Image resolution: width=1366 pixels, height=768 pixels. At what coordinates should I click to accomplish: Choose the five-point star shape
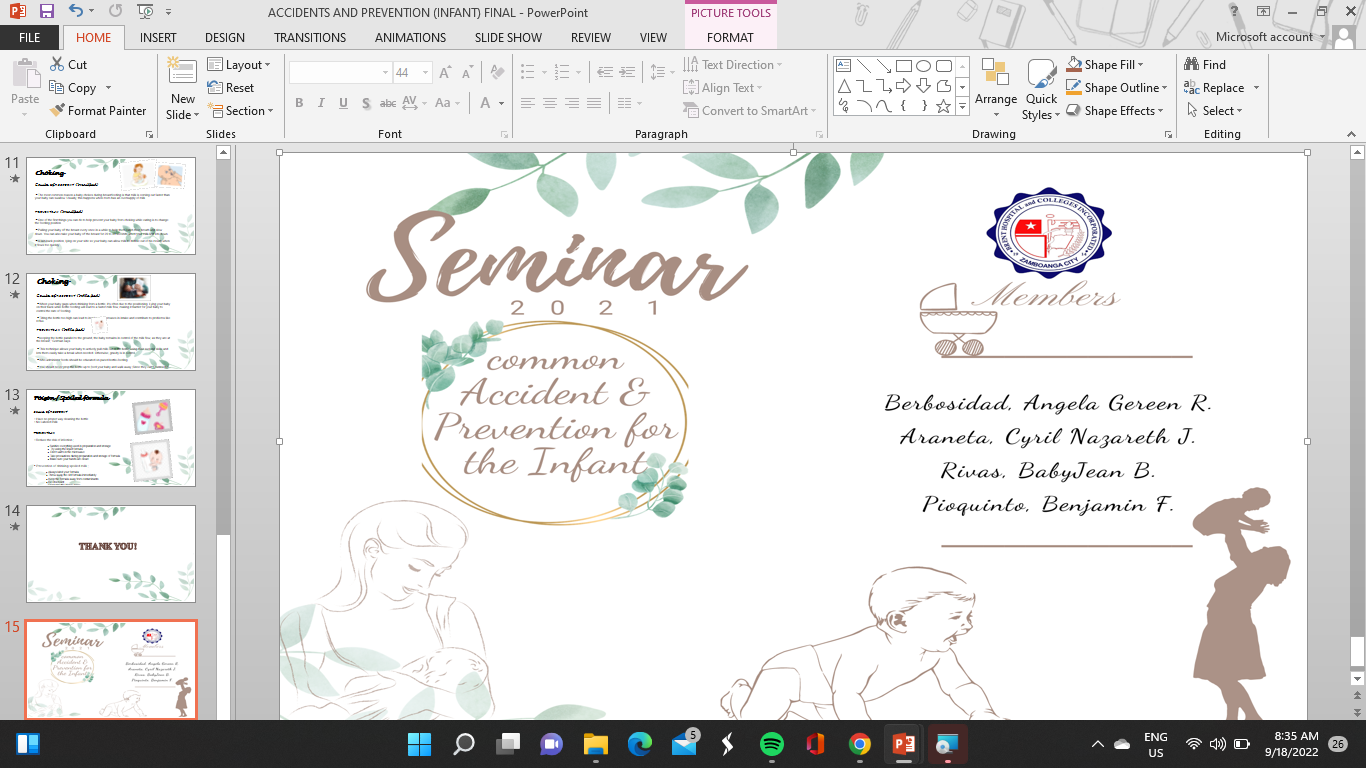point(944,106)
